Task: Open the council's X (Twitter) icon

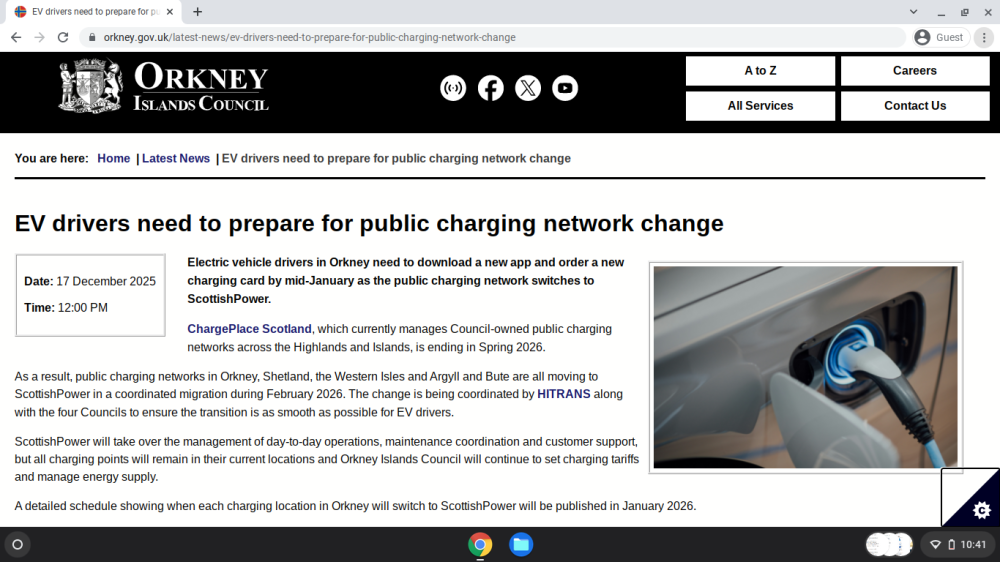Action: (x=528, y=88)
